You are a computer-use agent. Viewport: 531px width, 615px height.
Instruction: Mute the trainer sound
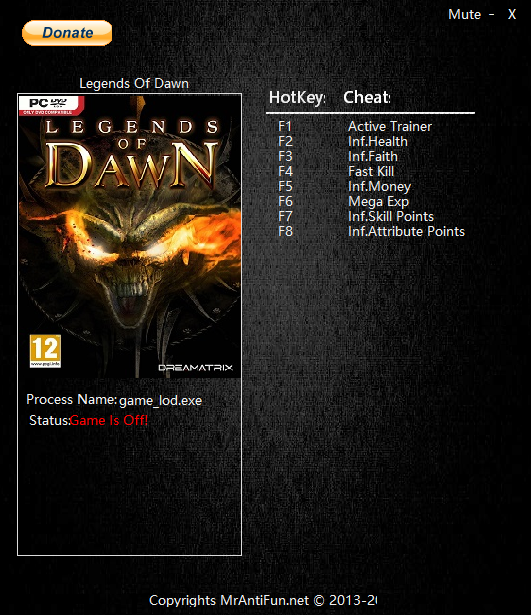(464, 15)
